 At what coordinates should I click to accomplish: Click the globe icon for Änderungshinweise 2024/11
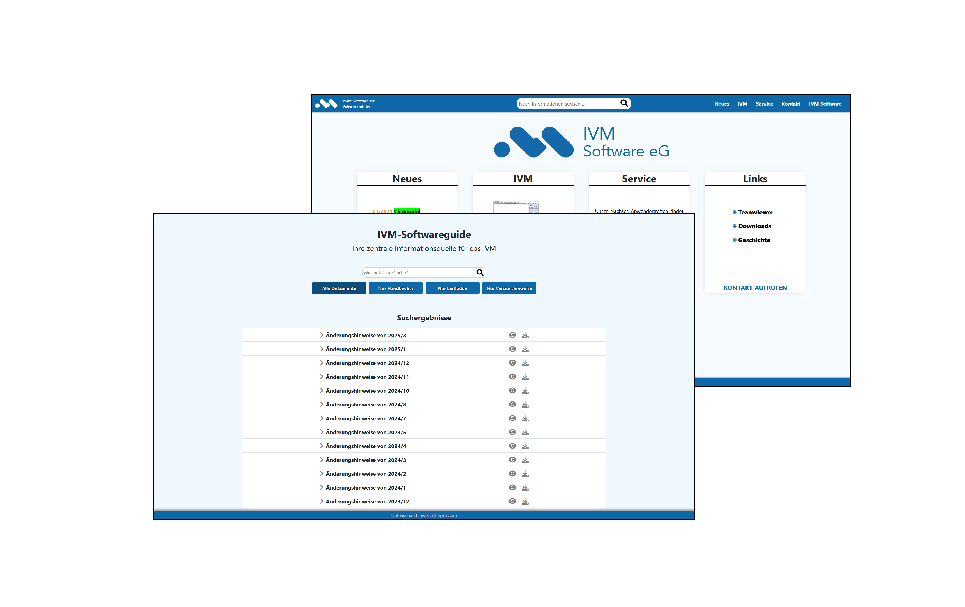click(512, 377)
